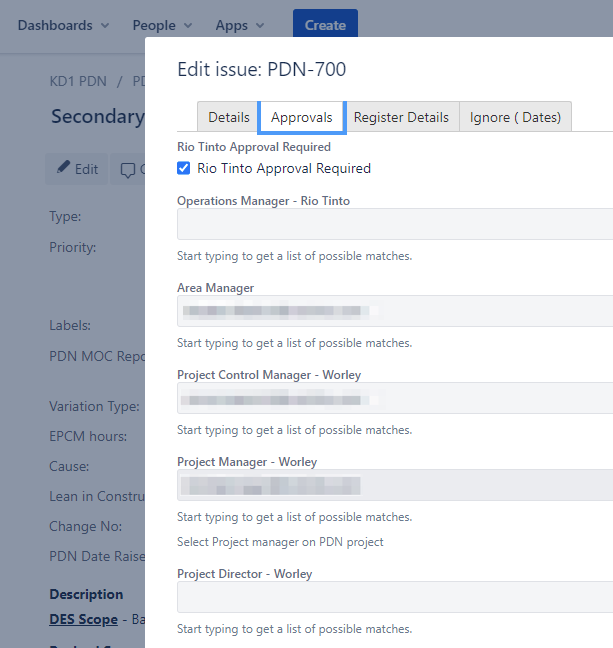Click the Edit issue: PDN-700 heading
613x648 pixels.
262,69
